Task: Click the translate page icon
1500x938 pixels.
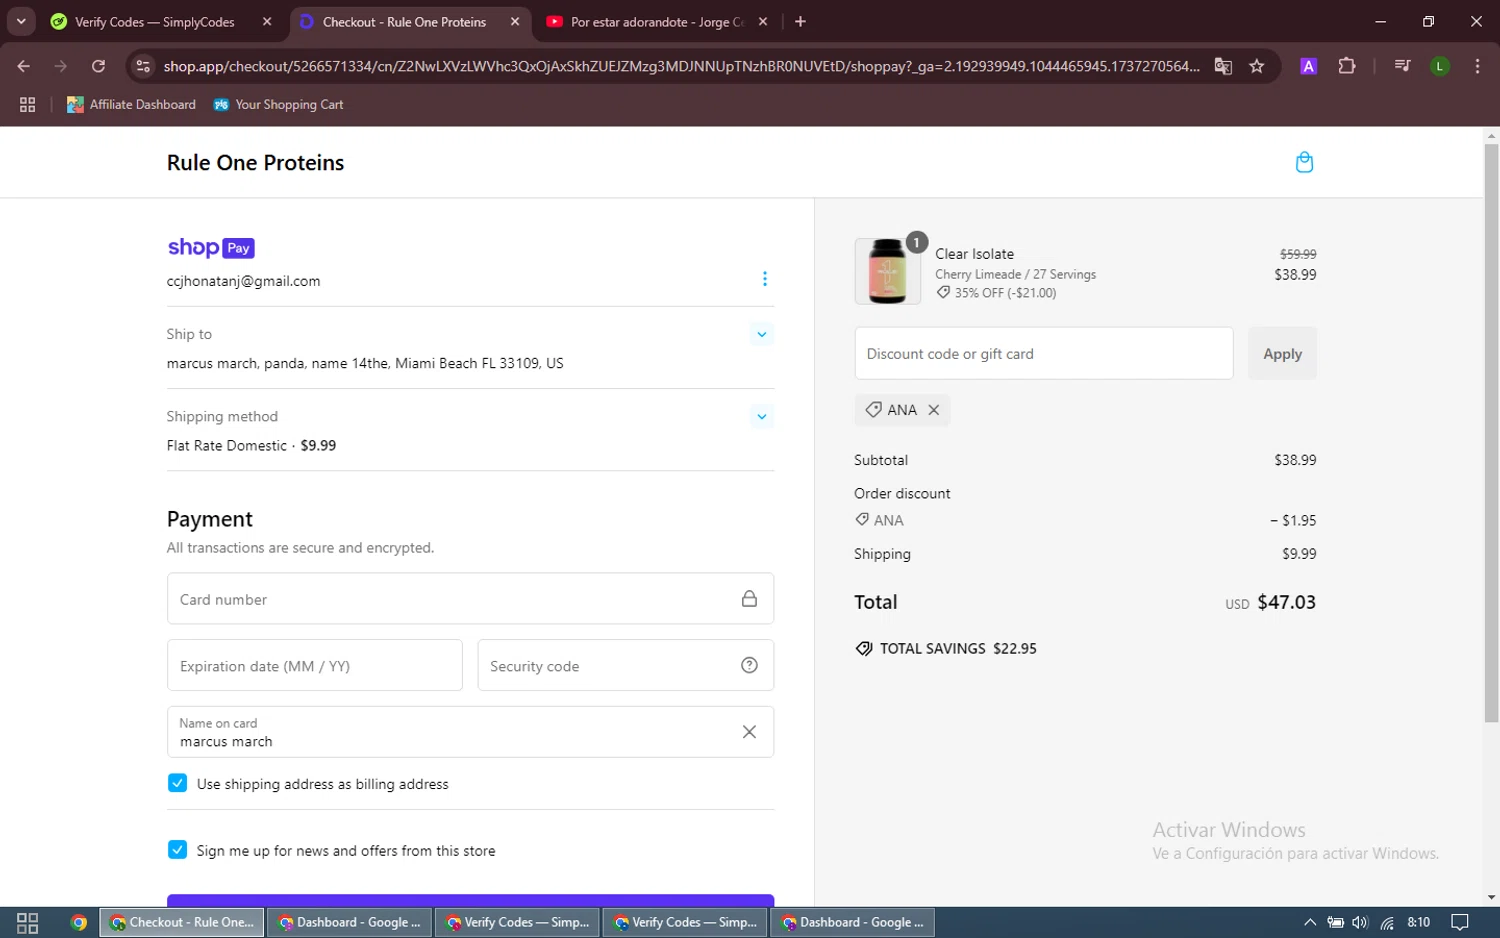Action: pyautogui.click(x=1223, y=66)
